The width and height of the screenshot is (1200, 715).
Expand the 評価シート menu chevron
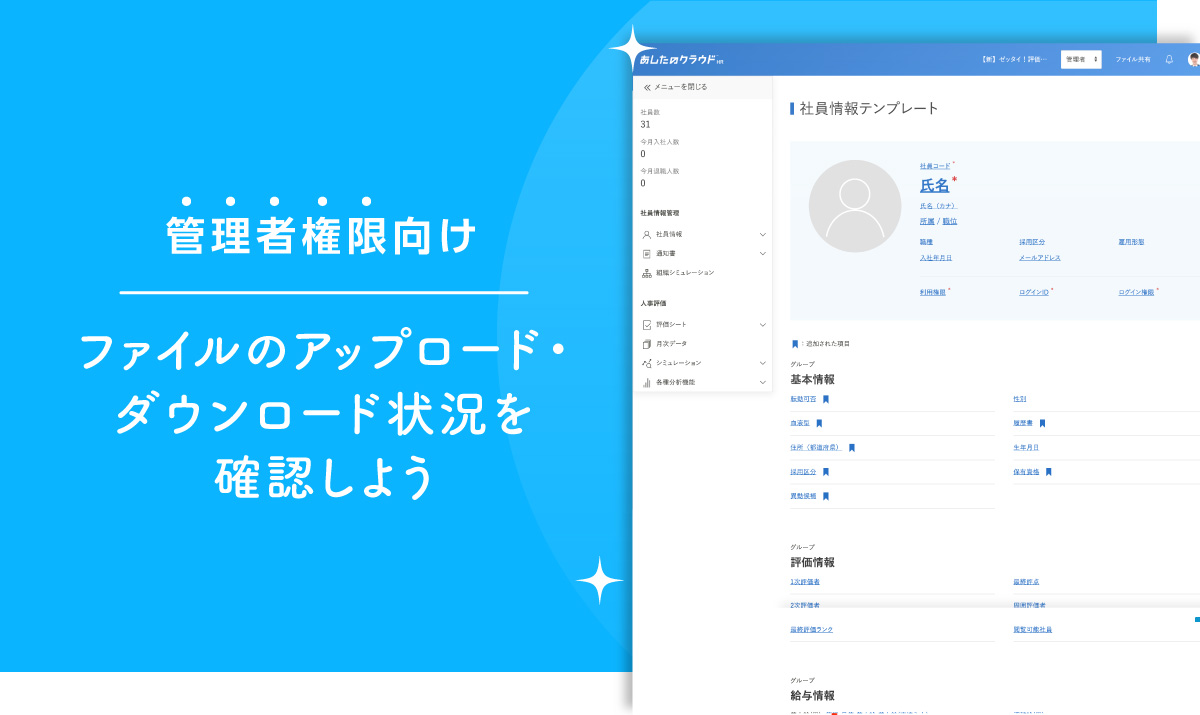tap(763, 324)
